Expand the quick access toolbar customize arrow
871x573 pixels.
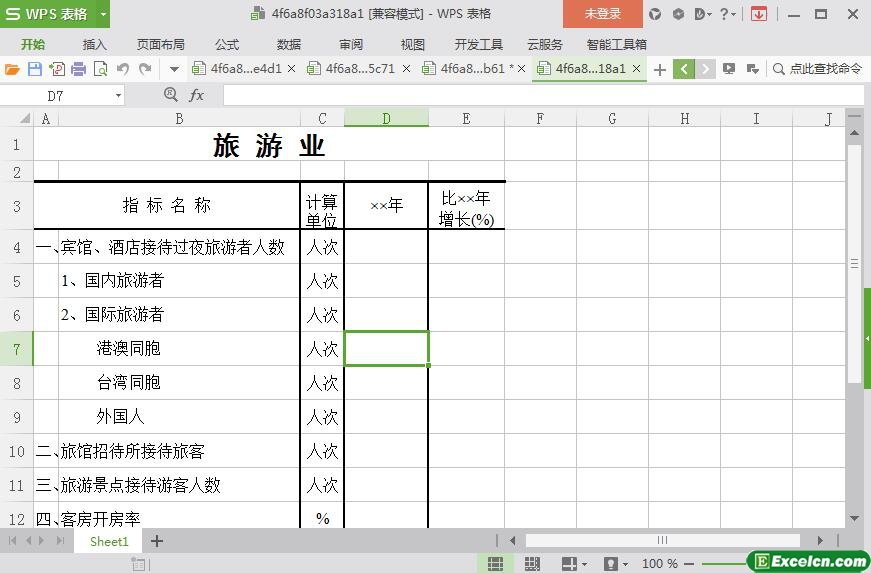tap(174, 69)
